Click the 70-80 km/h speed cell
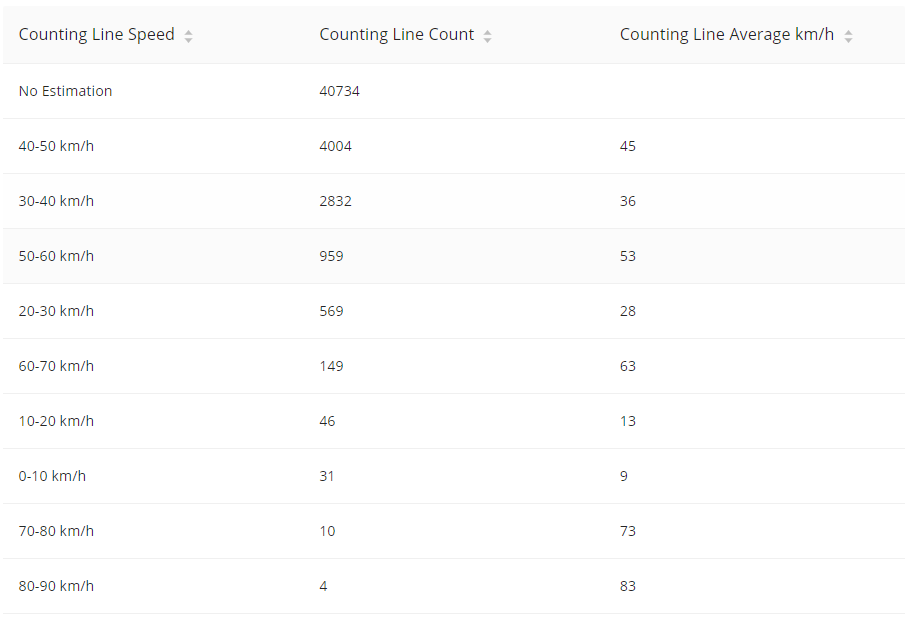Image resolution: width=916 pixels, height=630 pixels. (x=56, y=531)
